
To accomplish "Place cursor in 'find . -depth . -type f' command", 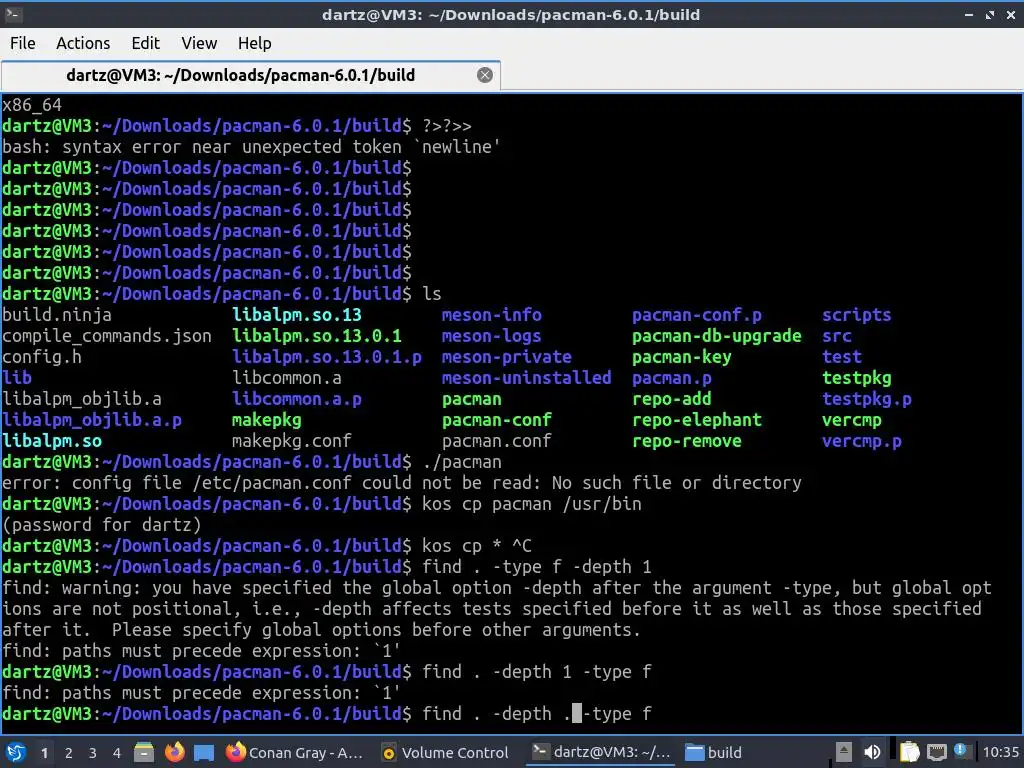I will coord(537,714).
